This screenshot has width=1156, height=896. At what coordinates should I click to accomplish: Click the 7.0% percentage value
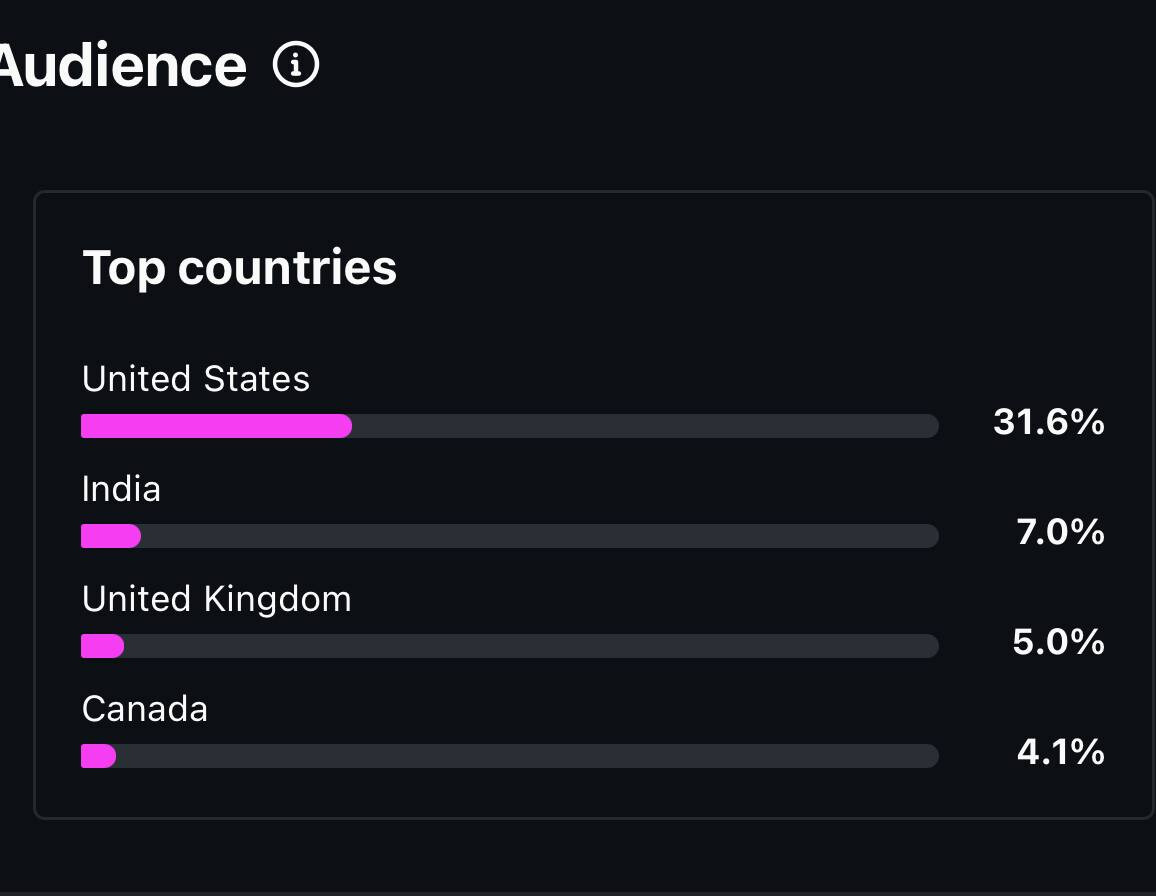click(1060, 532)
